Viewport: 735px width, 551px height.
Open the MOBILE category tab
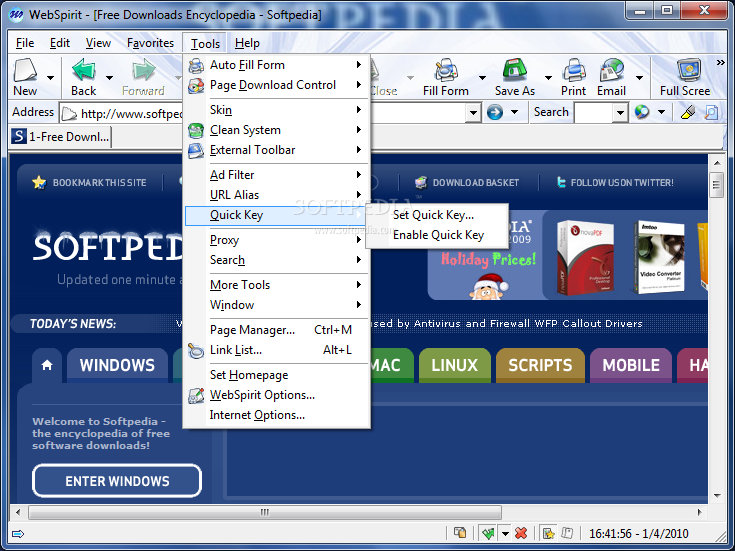(631, 365)
